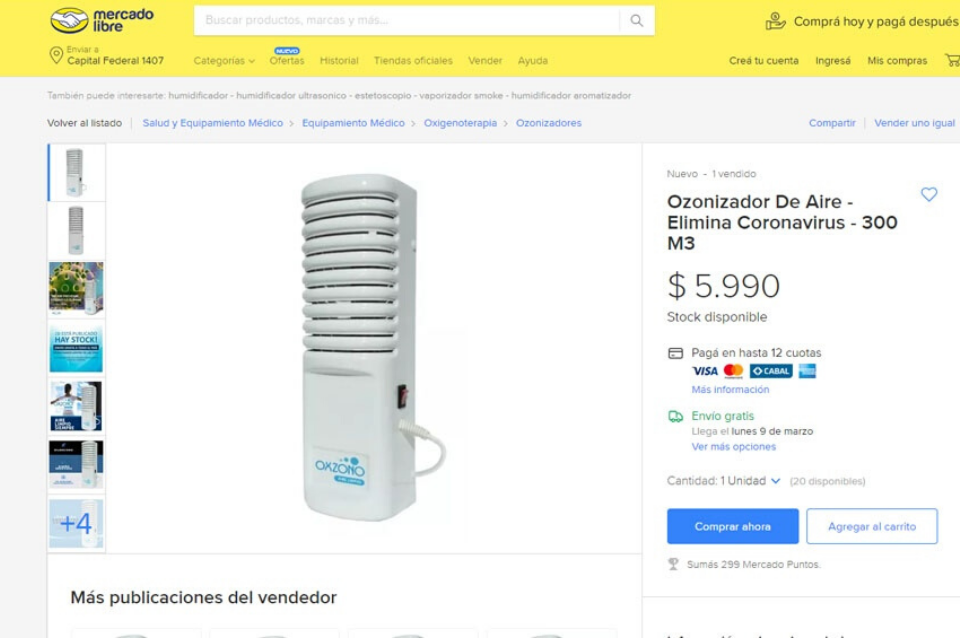The width and height of the screenshot is (960, 638).
Task: Select the HAY STOCK thumbnail image
Action: (77, 347)
